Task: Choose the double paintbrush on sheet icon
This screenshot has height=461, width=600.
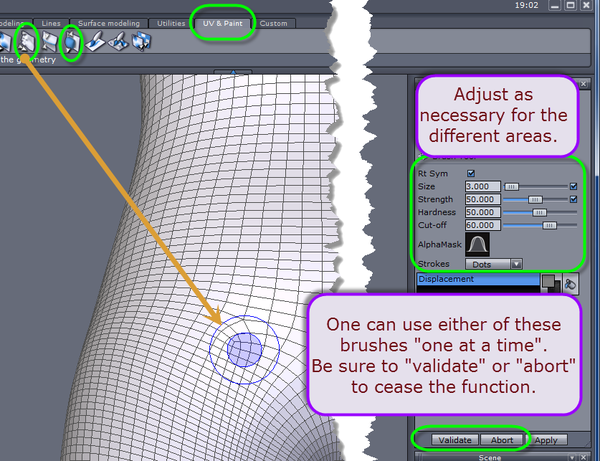Action: [118, 42]
